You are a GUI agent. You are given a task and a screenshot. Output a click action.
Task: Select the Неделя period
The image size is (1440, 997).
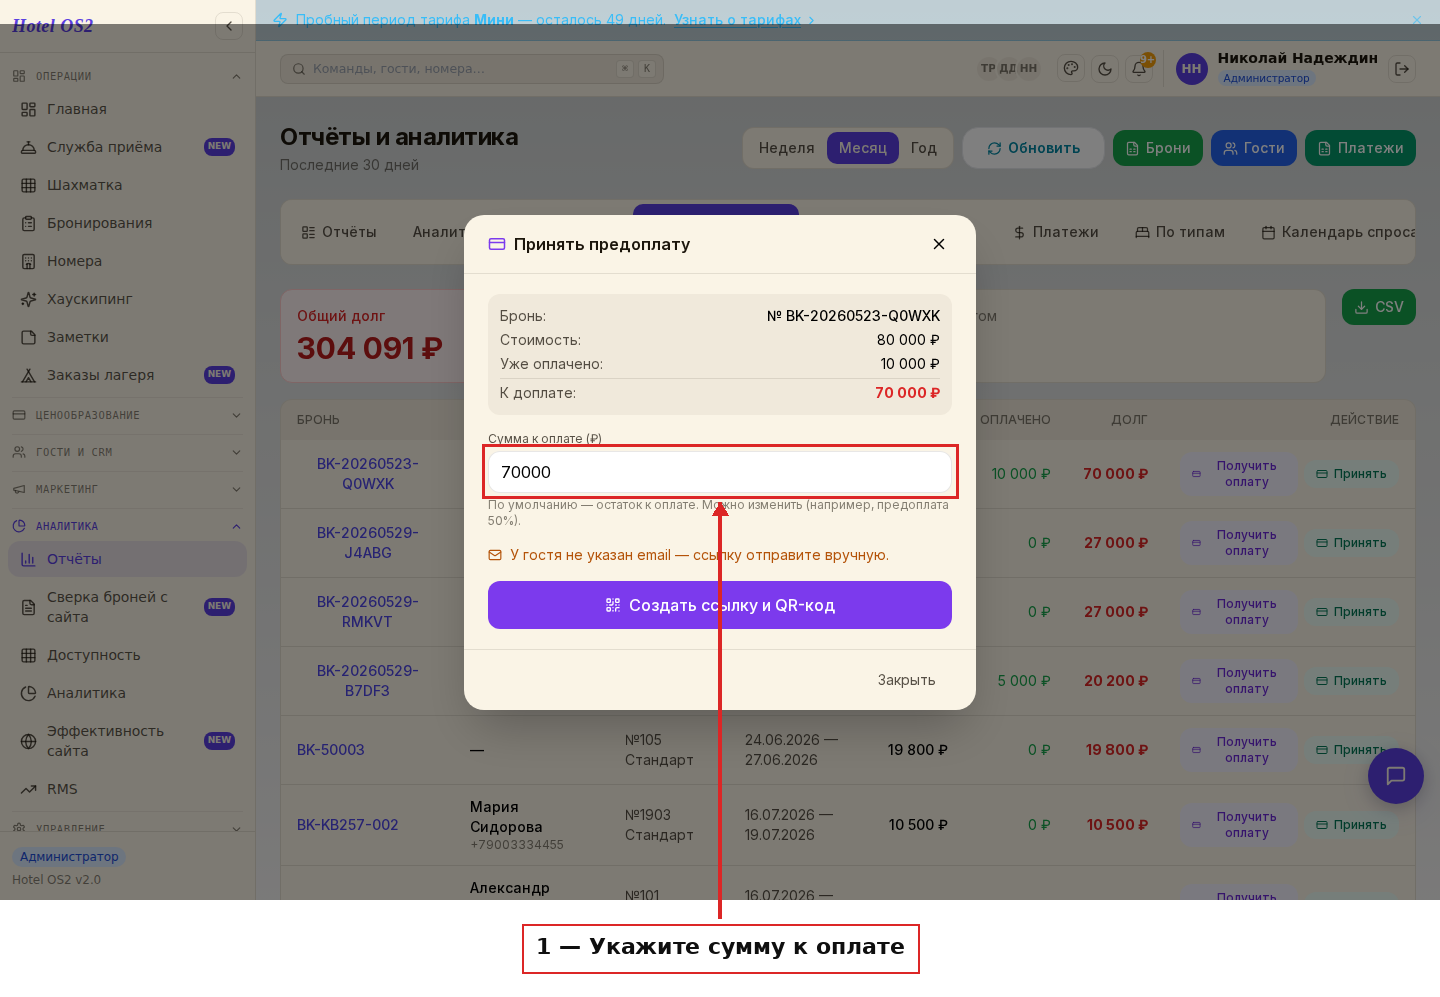click(x=786, y=148)
